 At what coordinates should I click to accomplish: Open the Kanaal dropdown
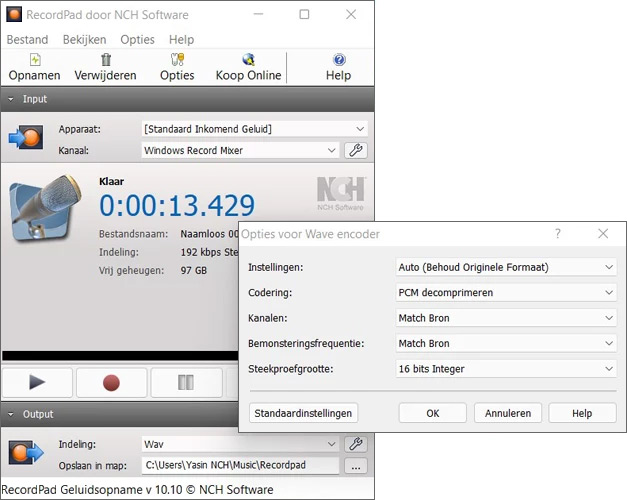point(240,150)
